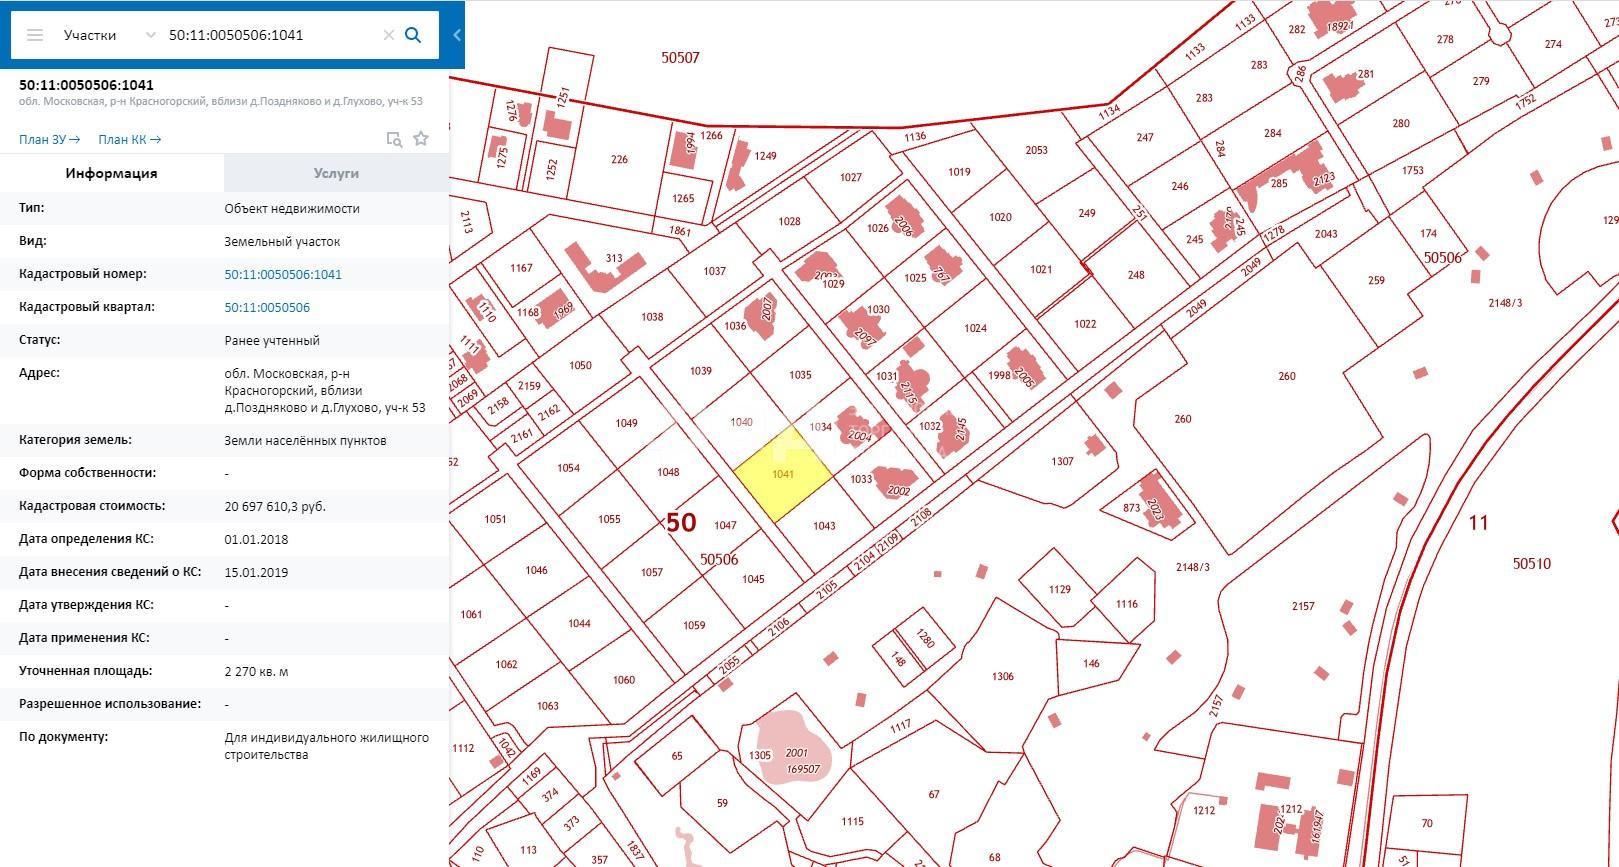Click parcel 1040 on the map
Image resolution: width=1619 pixels, height=867 pixels.
click(x=742, y=423)
